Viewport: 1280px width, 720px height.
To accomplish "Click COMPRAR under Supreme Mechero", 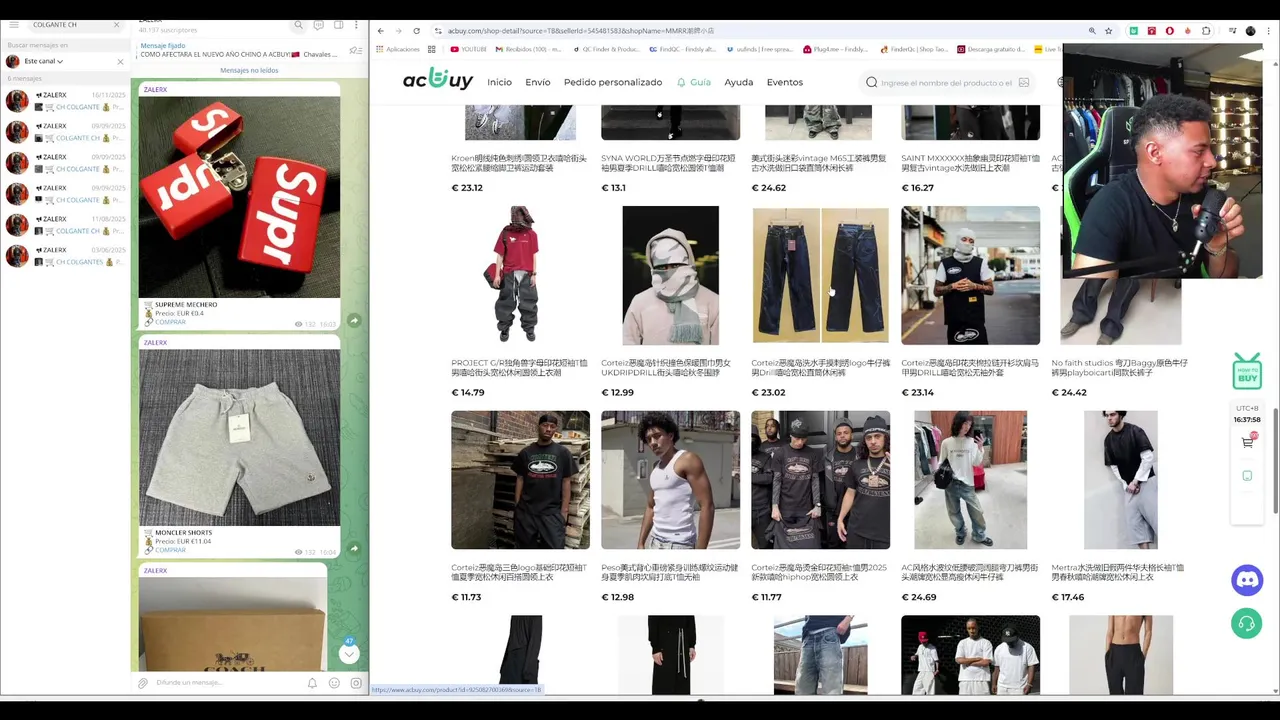I will tap(170, 322).
